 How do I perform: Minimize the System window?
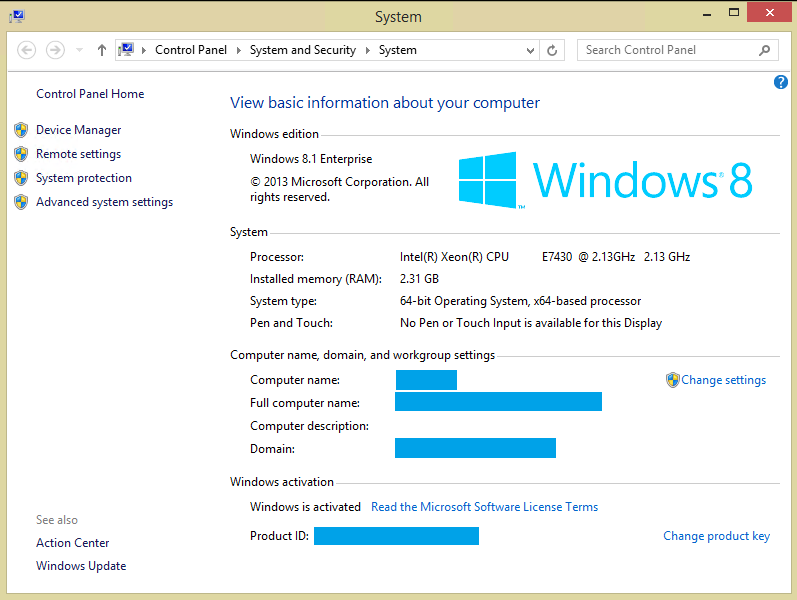(707, 13)
